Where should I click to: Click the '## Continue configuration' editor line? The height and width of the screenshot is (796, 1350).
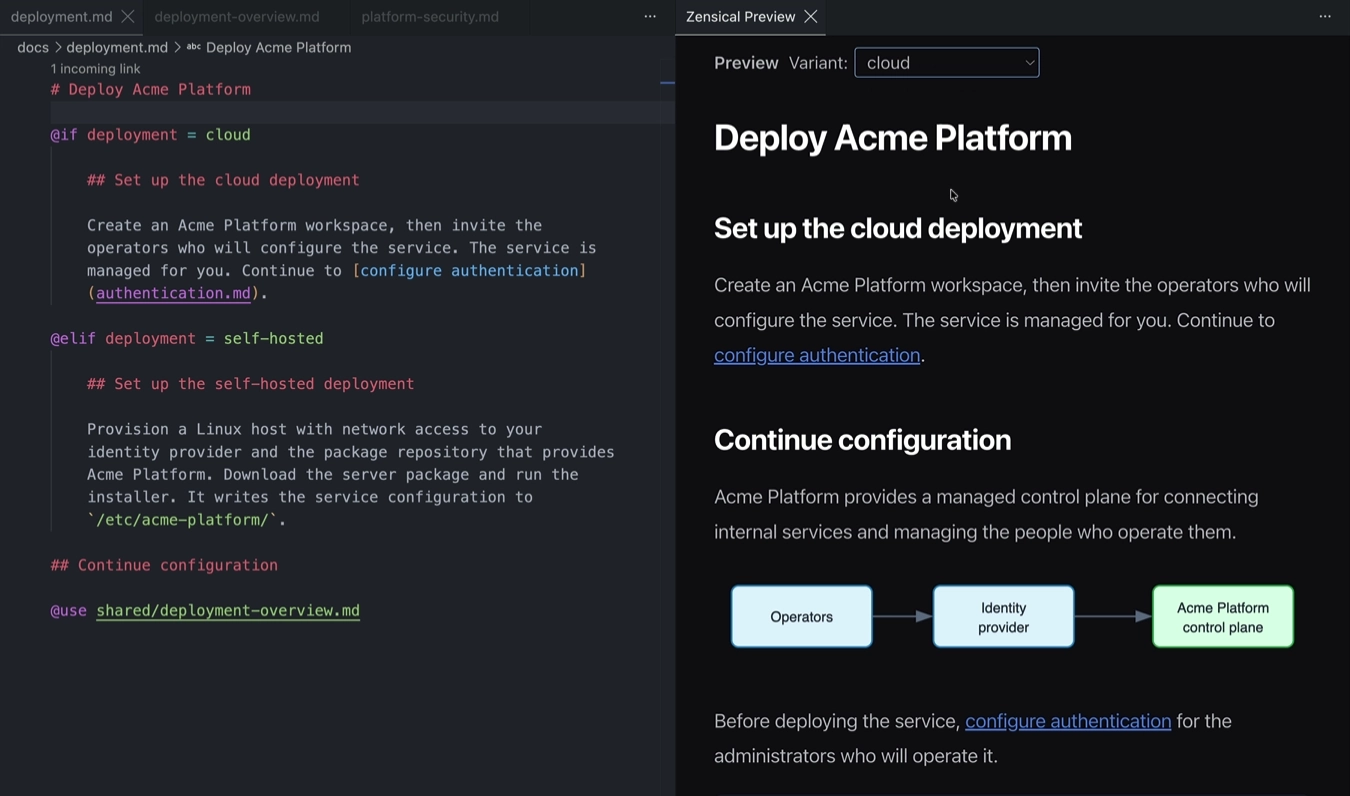click(x=164, y=565)
